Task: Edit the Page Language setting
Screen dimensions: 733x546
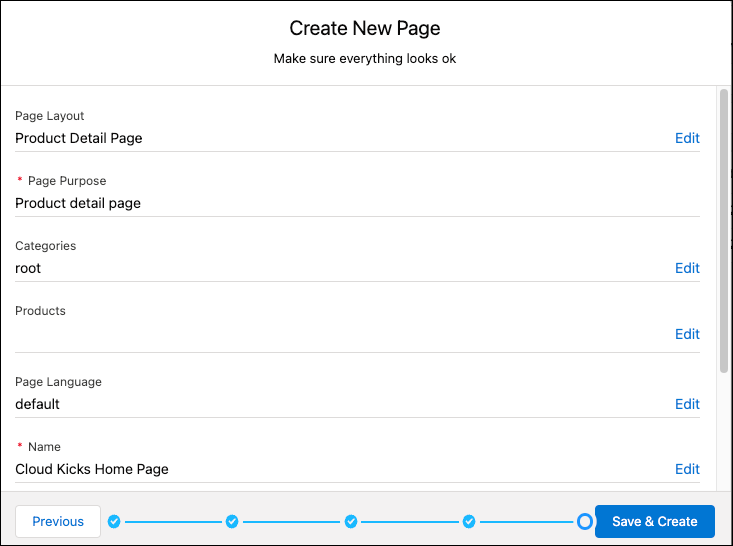Action: click(x=687, y=404)
